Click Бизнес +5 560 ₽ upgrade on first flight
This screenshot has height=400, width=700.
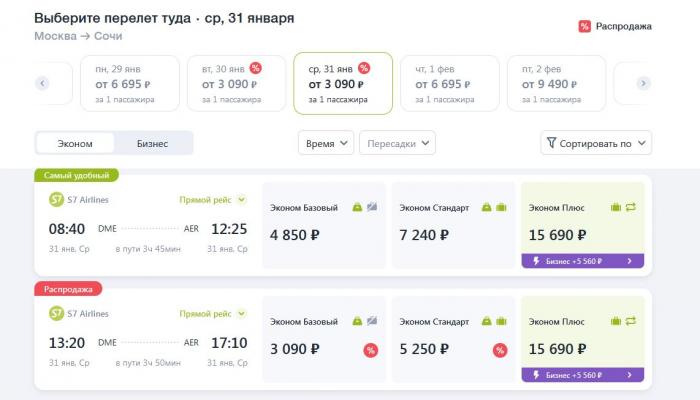coord(583,261)
